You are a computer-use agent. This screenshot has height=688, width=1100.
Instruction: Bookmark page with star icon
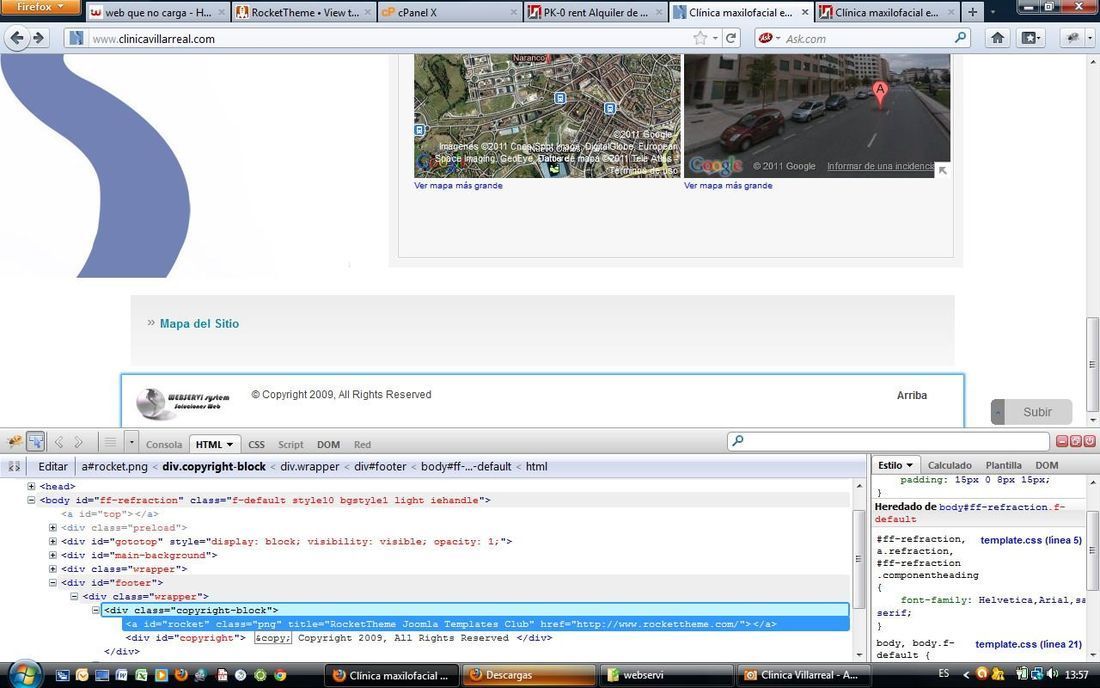point(700,39)
